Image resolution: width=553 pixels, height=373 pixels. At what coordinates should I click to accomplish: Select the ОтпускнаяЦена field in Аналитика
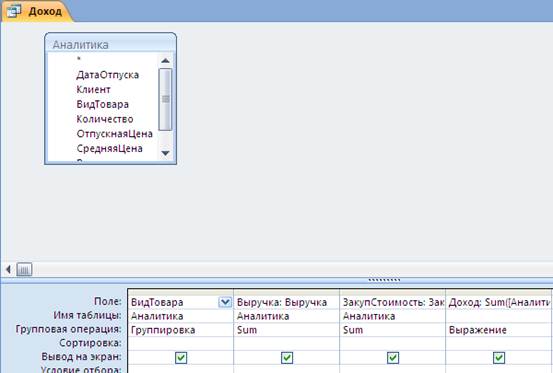(x=115, y=134)
